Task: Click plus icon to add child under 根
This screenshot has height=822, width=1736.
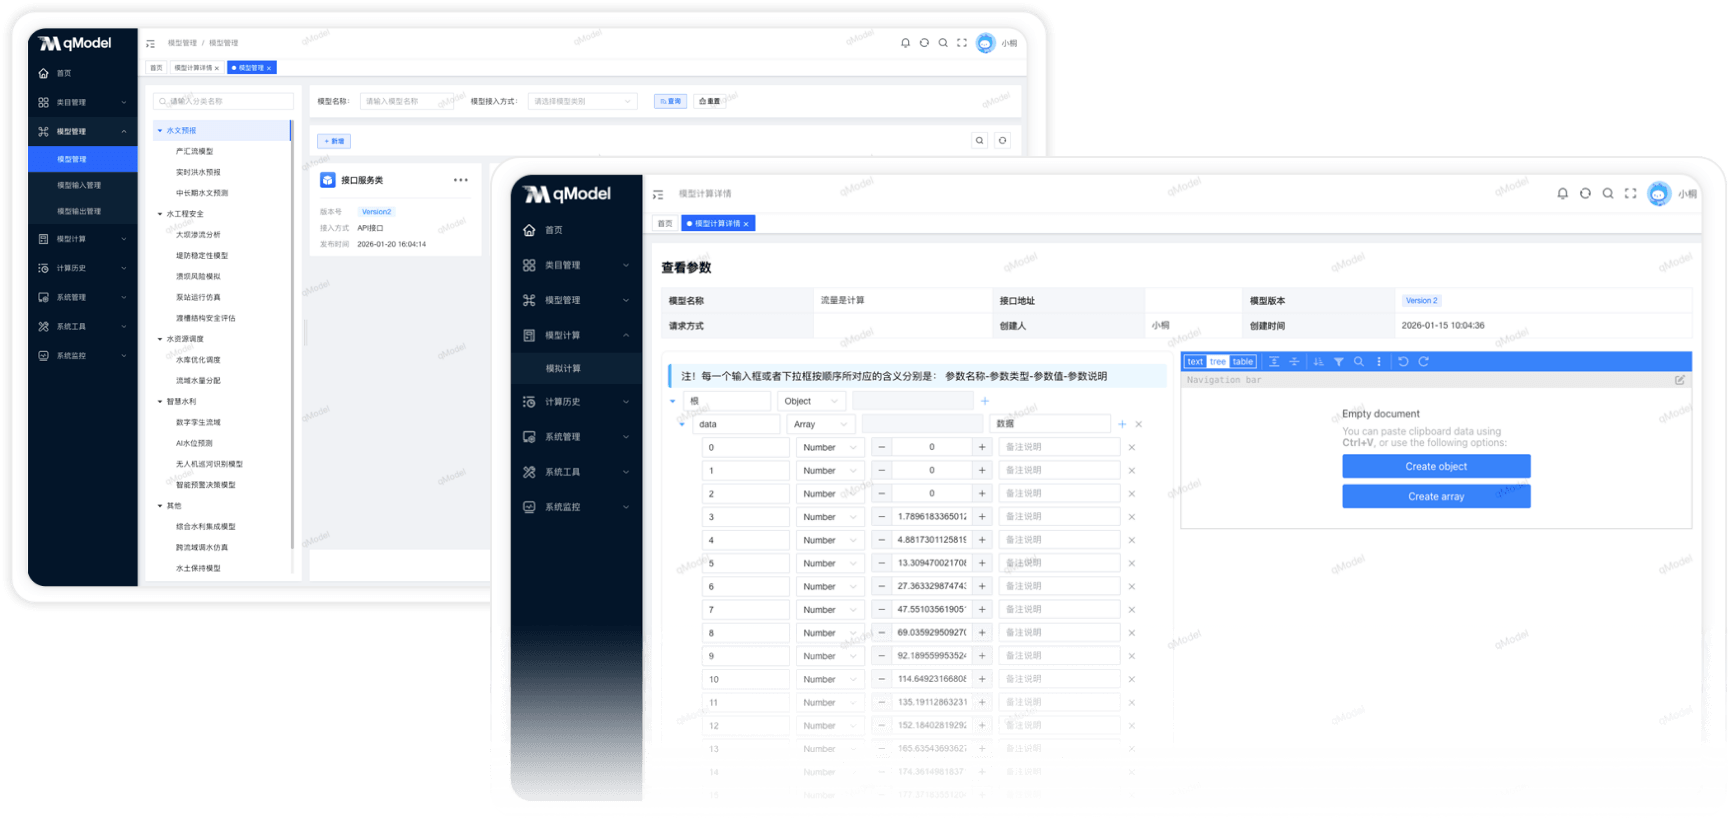Action: pos(985,401)
